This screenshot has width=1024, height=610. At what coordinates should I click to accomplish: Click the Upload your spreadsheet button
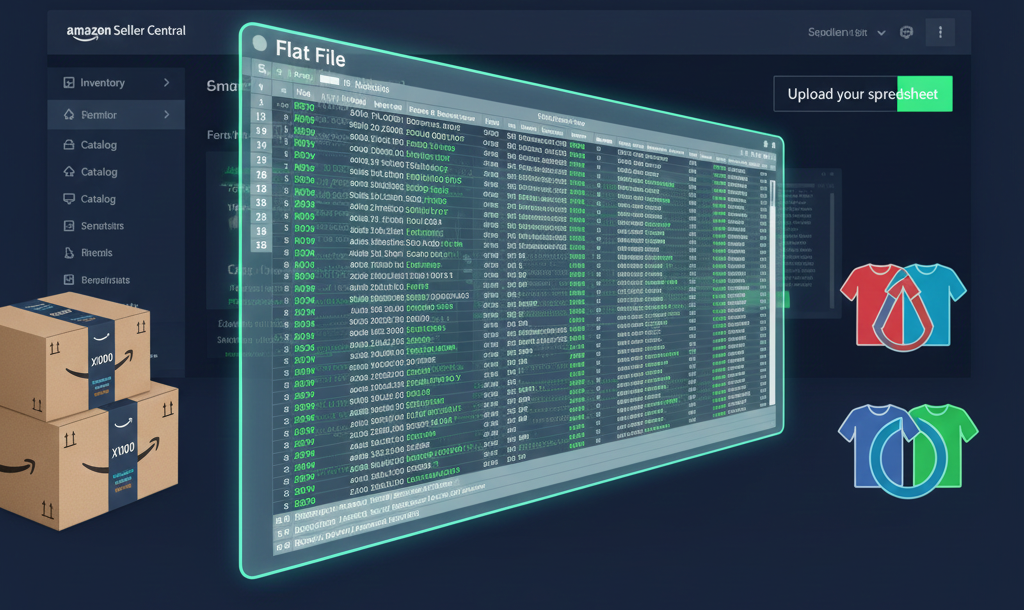pos(862,94)
